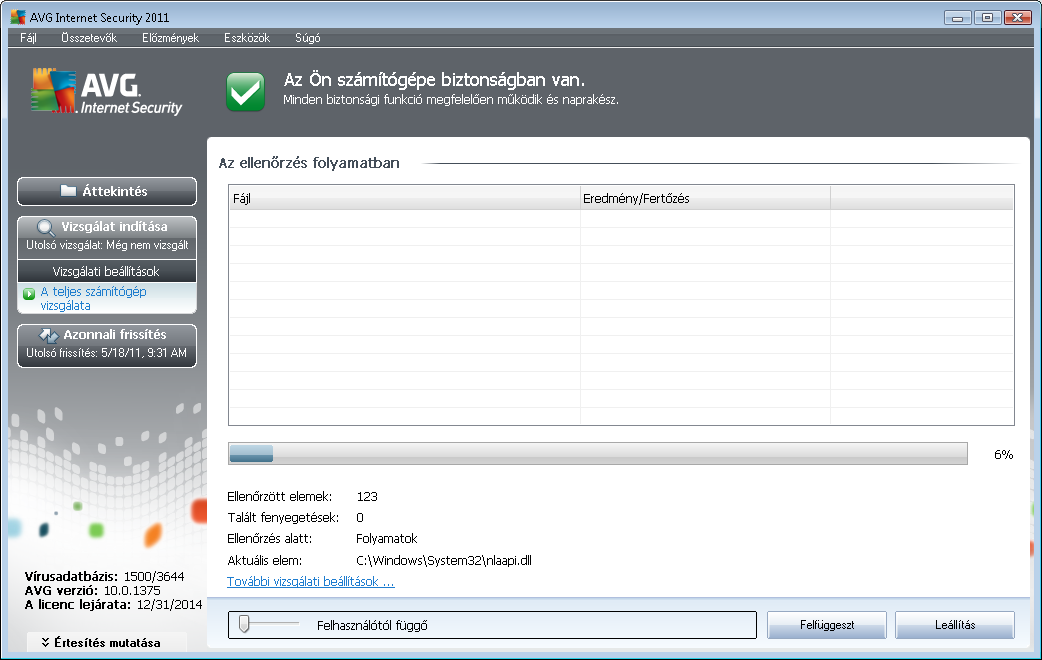Pause the scan with Felfüggeszt
The image size is (1042, 660).
click(x=827, y=625)
